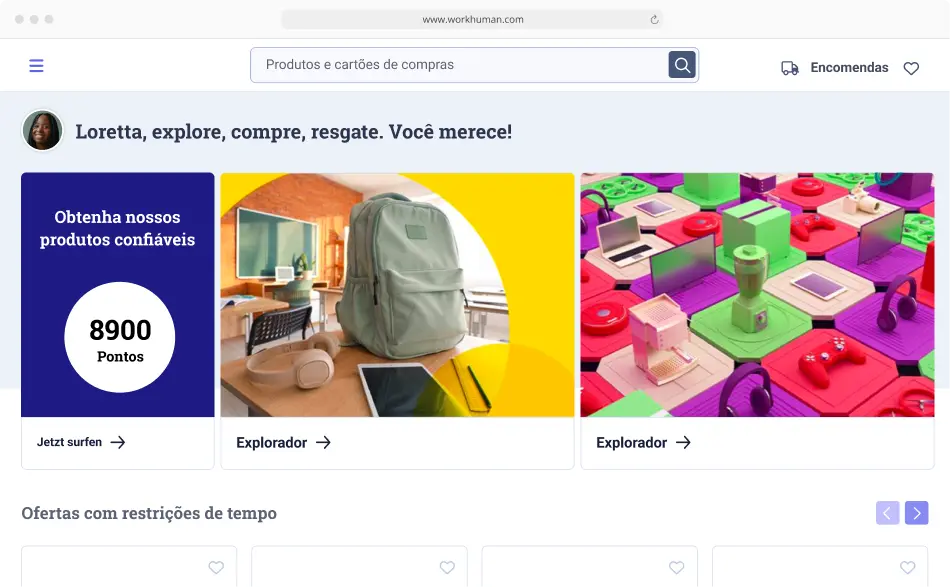Favorite the second offer card heart
The height and width of the screenshot is (587, 950).
pyautogui.click(x=447, y=568)
